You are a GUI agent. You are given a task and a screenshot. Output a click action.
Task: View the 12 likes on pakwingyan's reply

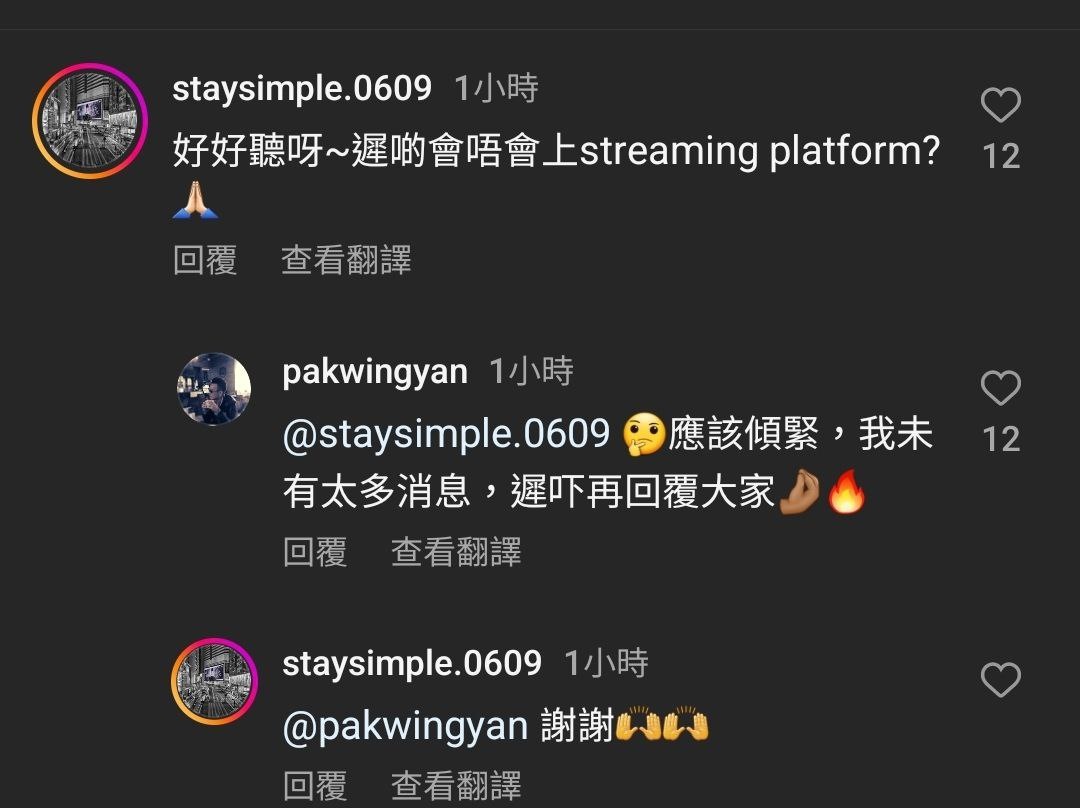tap(1001, 439)
